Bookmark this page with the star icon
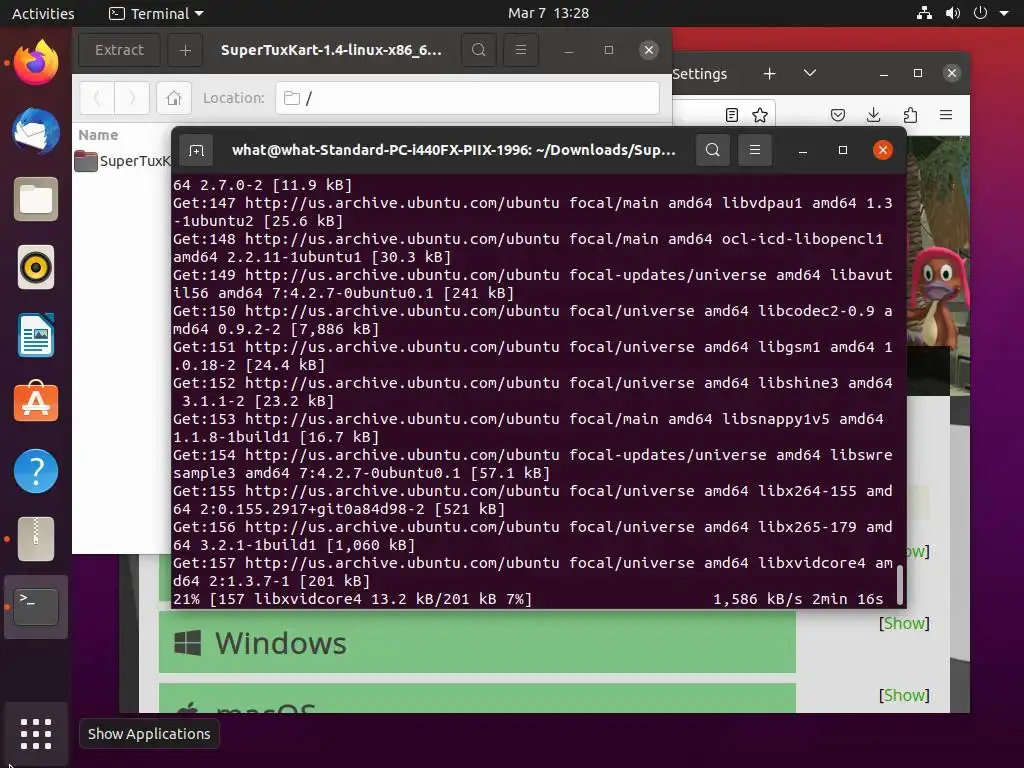Screen dimensions: 1024x768 click(760, 116)
